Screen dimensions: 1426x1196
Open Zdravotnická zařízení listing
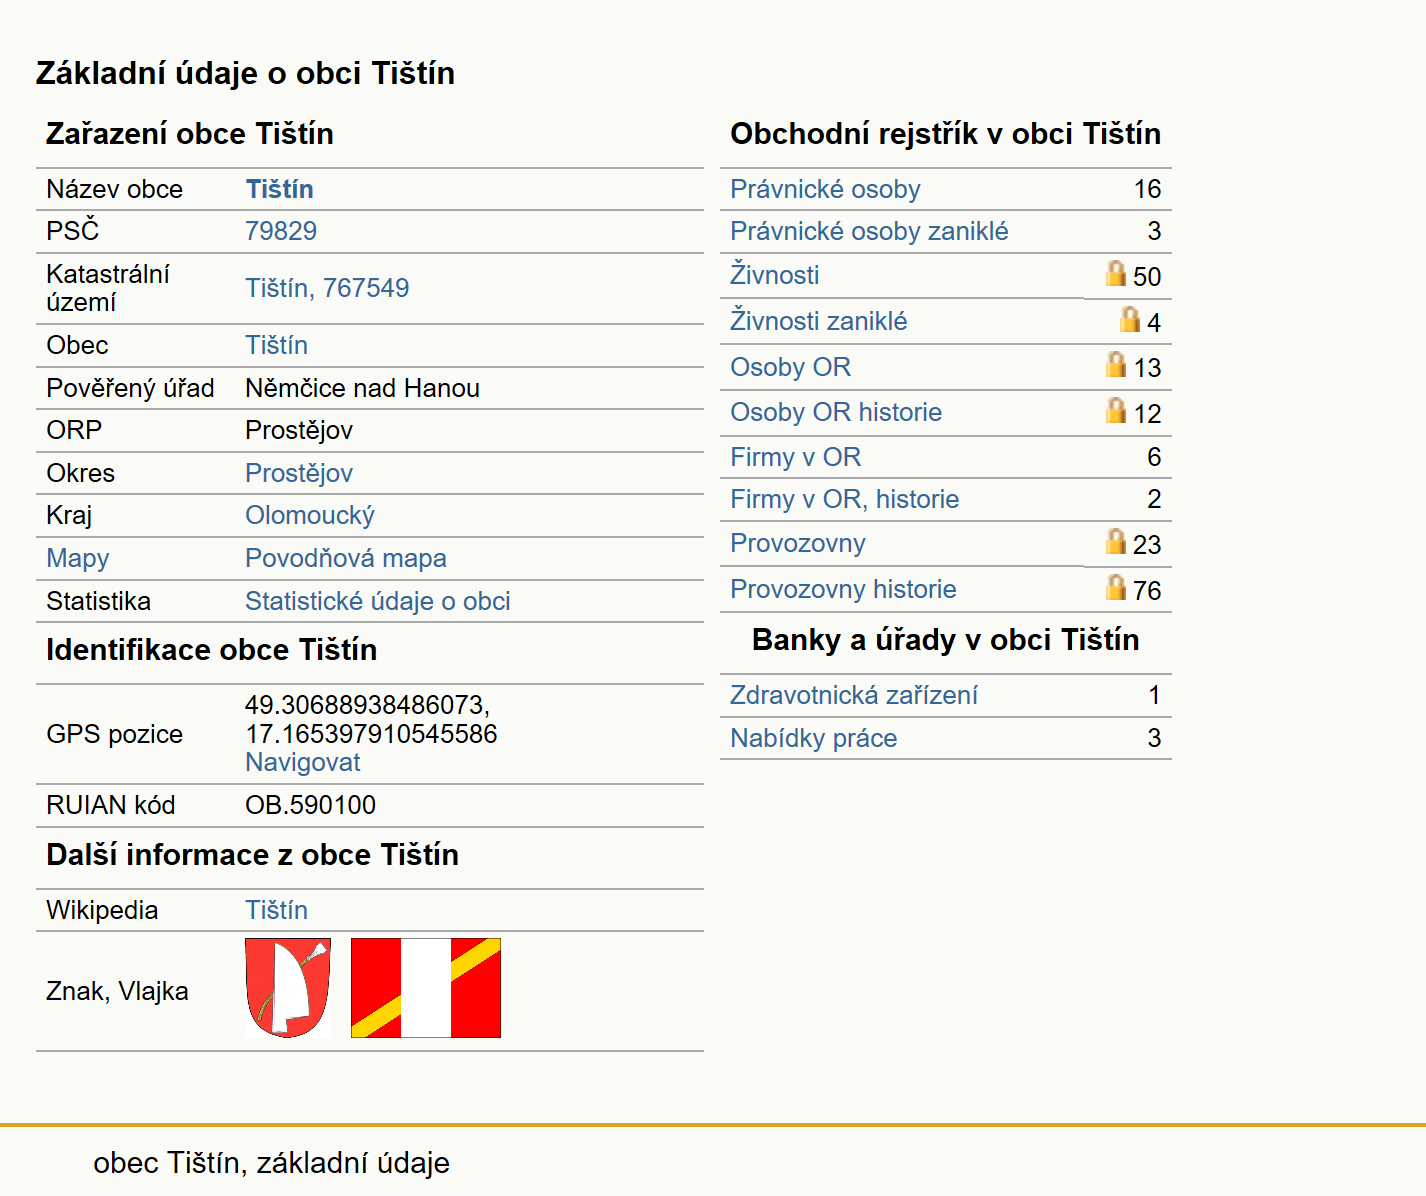click(x=854, y=695)
